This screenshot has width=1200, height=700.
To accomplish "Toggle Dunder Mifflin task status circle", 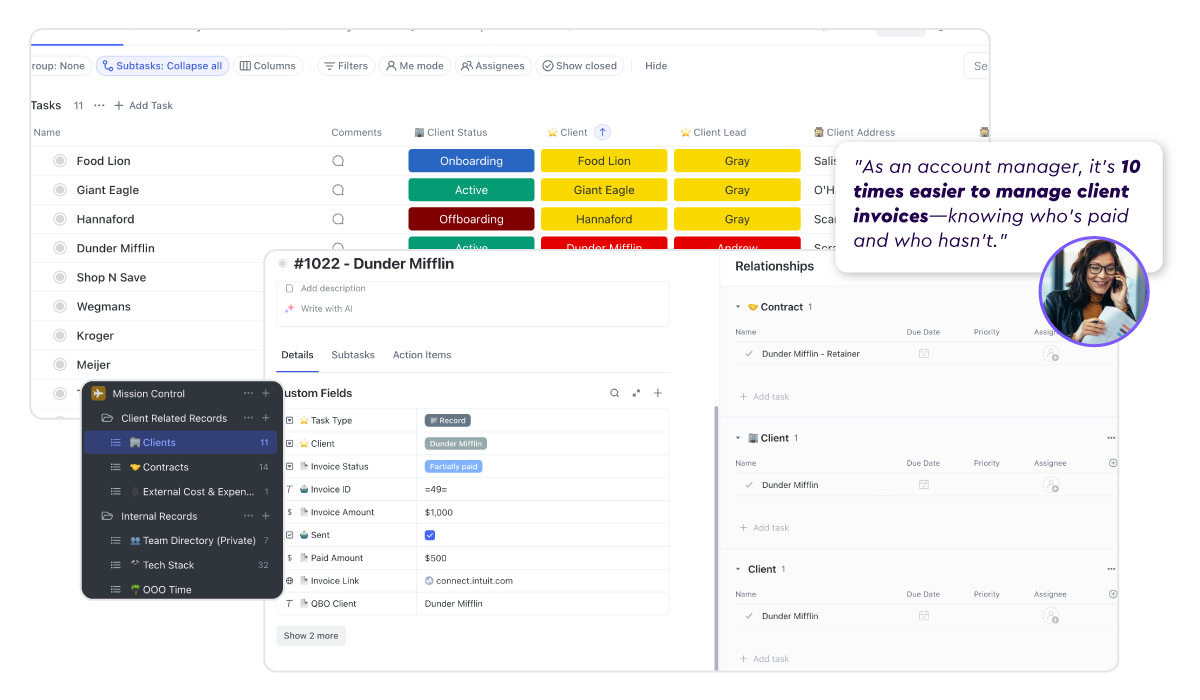I will [60, 248].
